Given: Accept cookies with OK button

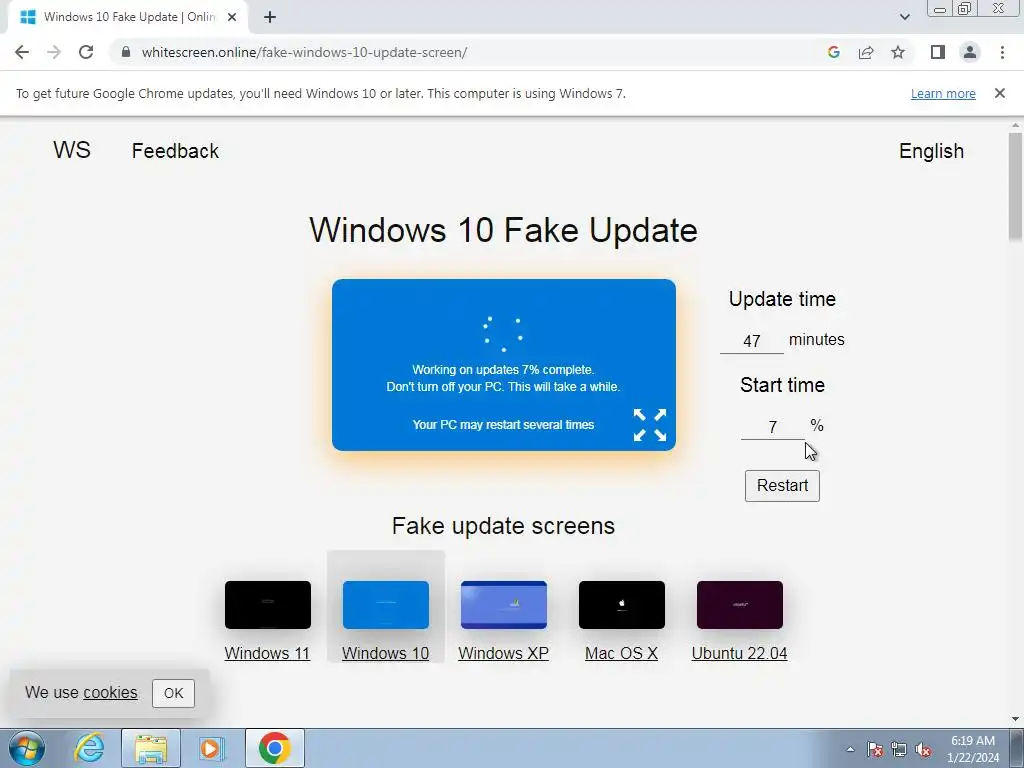Looking at the screenshot, I should 173,693.
